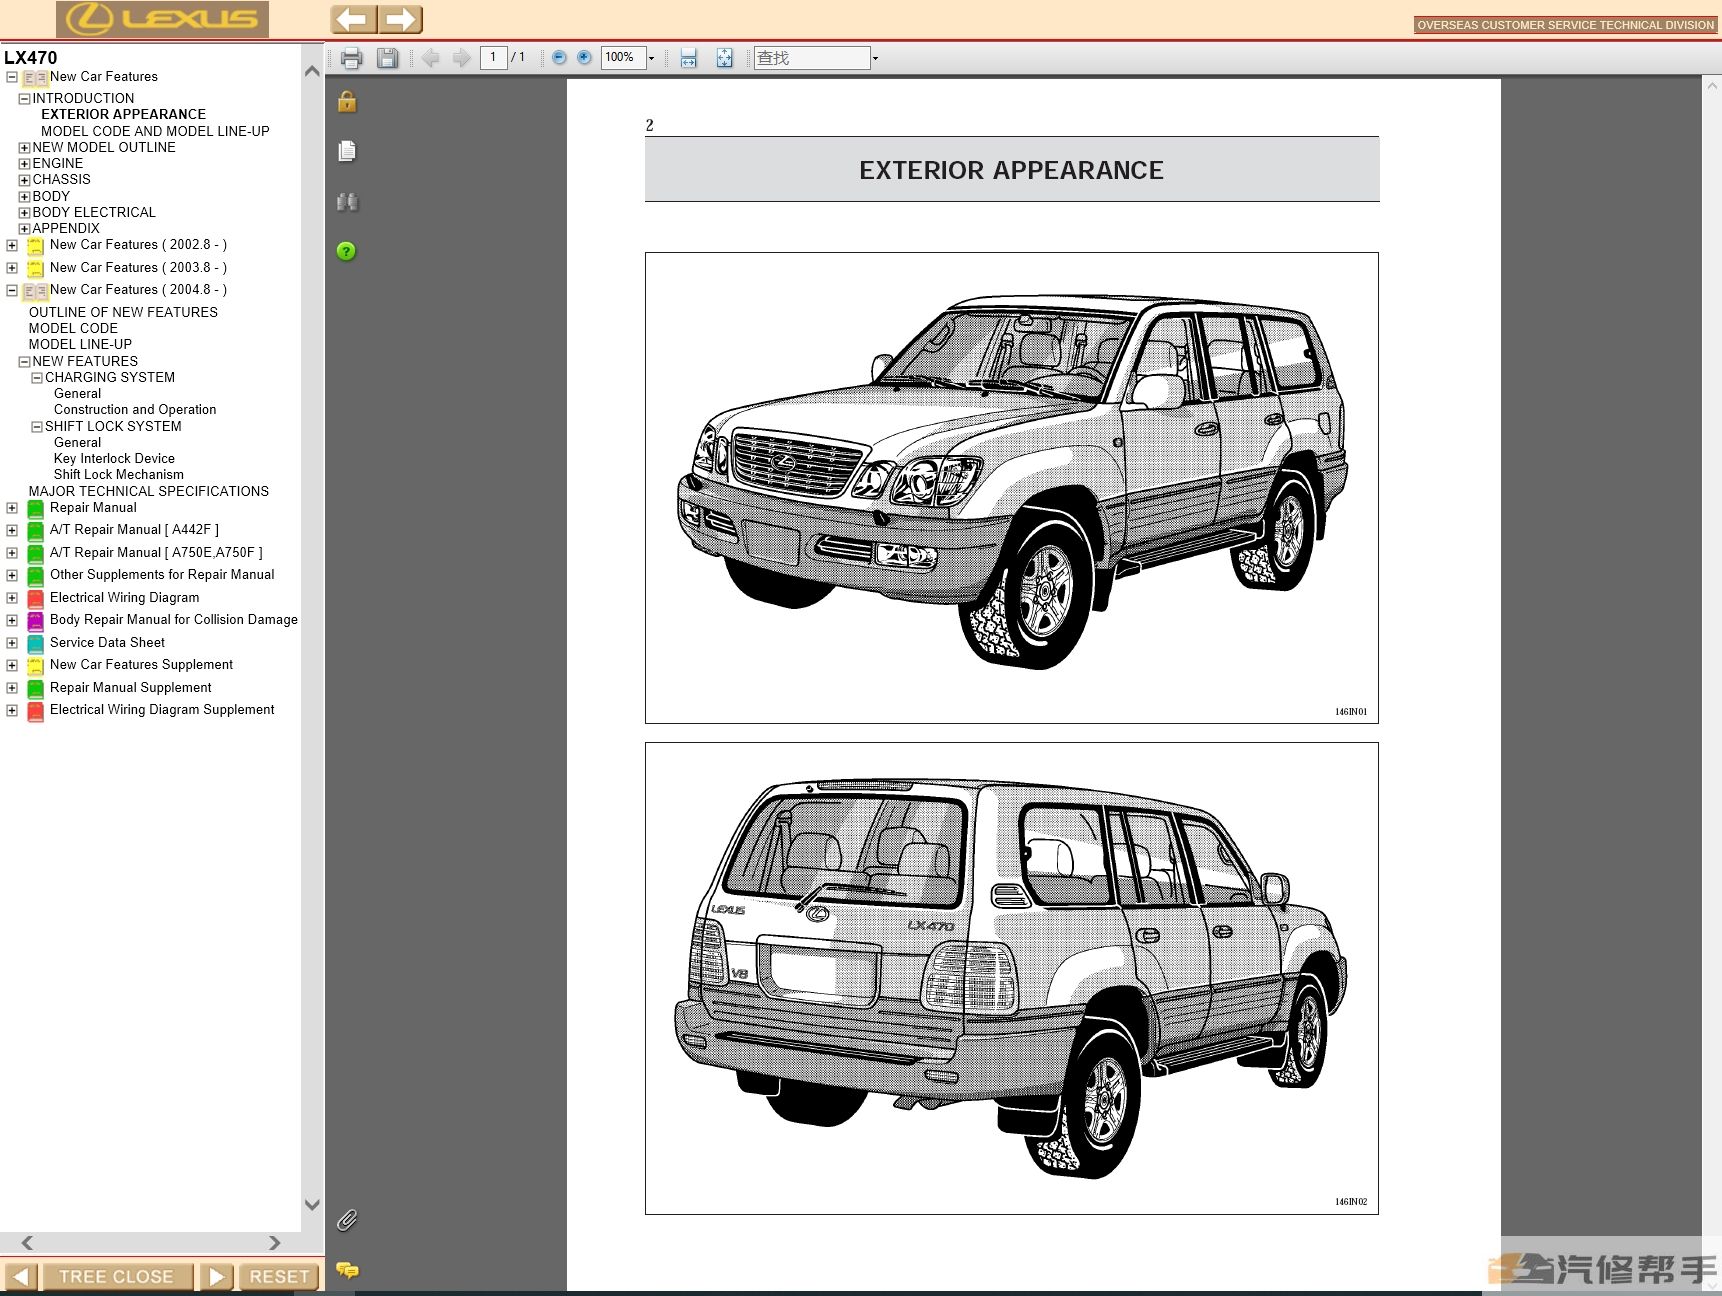The width and height of the screenshot is (1722, 1296).
Task: Open MODEL CODE AND MODEL LINE-UP
Action: point(155,131)
